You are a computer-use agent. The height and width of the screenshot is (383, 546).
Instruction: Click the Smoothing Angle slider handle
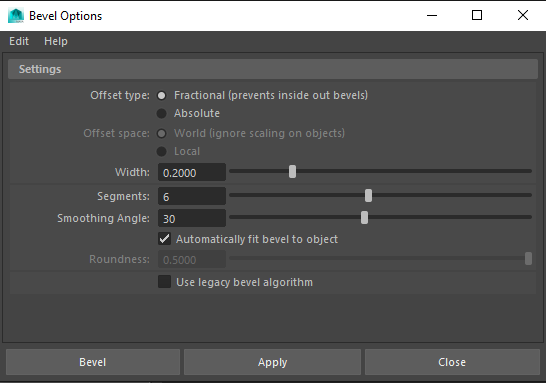pos(364,218)
